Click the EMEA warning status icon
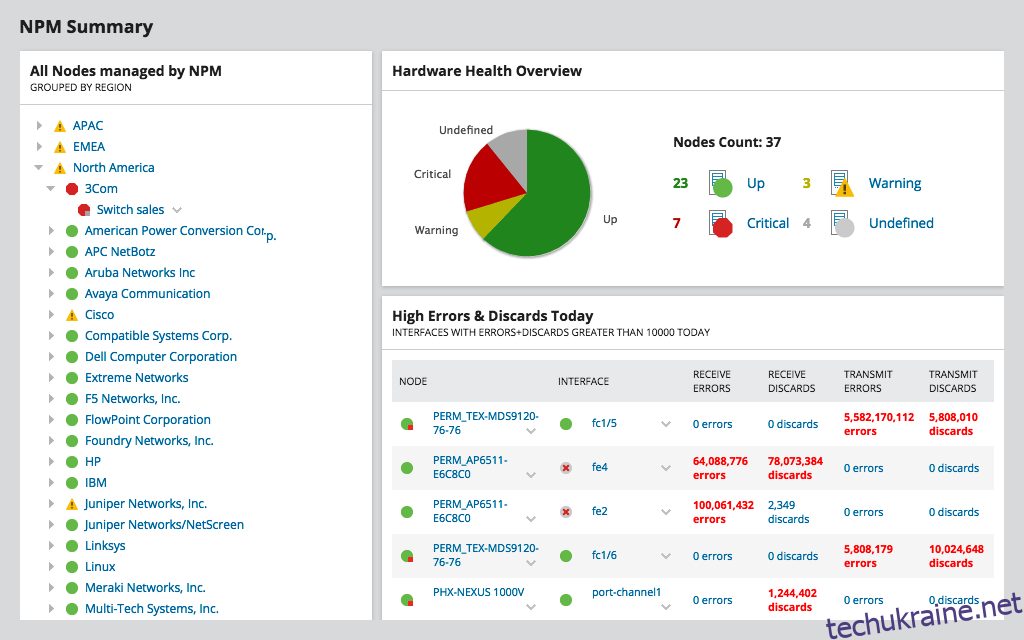 pos(60,147)
